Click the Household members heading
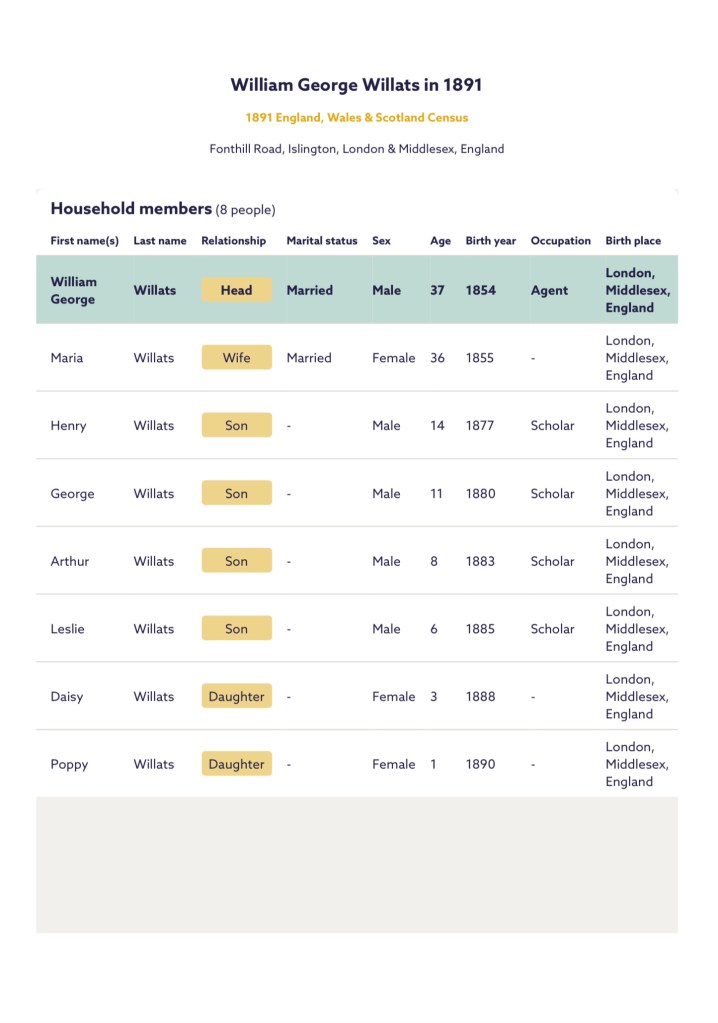This screenshot has height=1023, width=718. [131, 209]
